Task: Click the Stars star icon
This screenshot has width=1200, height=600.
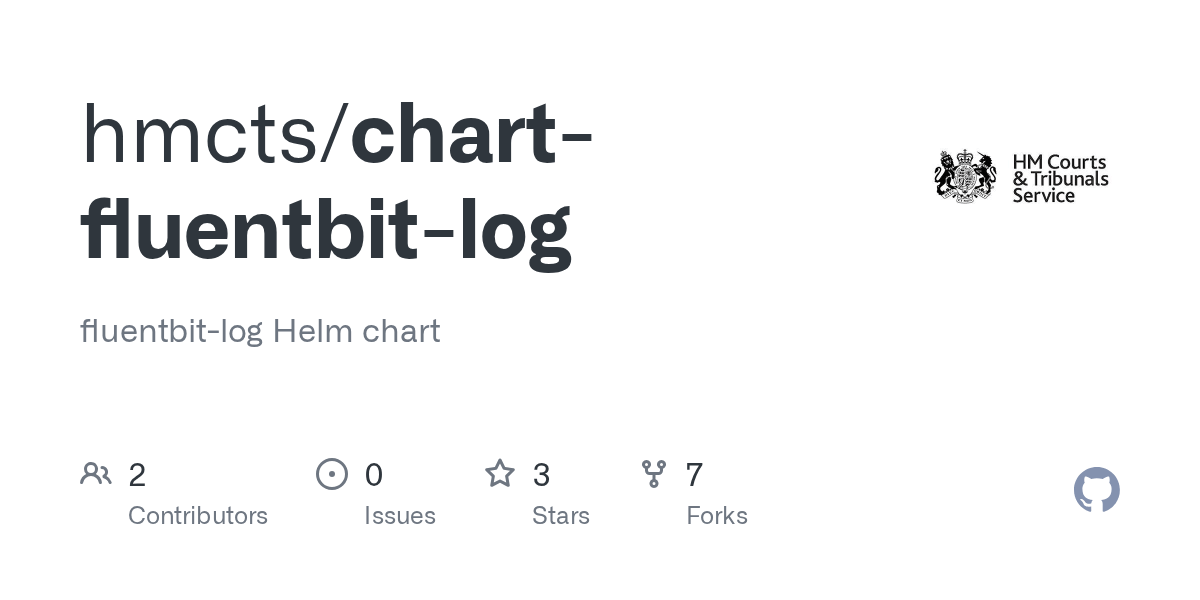Action: tap(500, 474)
